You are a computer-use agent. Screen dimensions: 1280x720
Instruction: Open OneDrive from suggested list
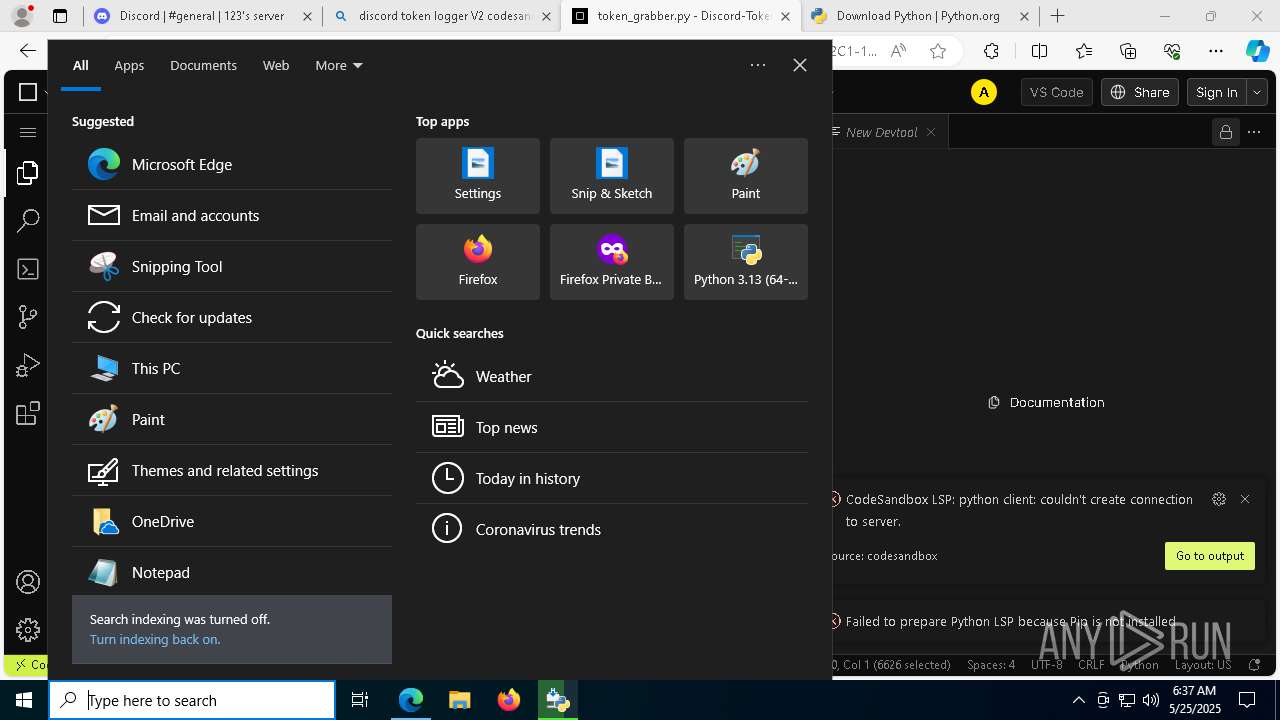click(232, 521)
